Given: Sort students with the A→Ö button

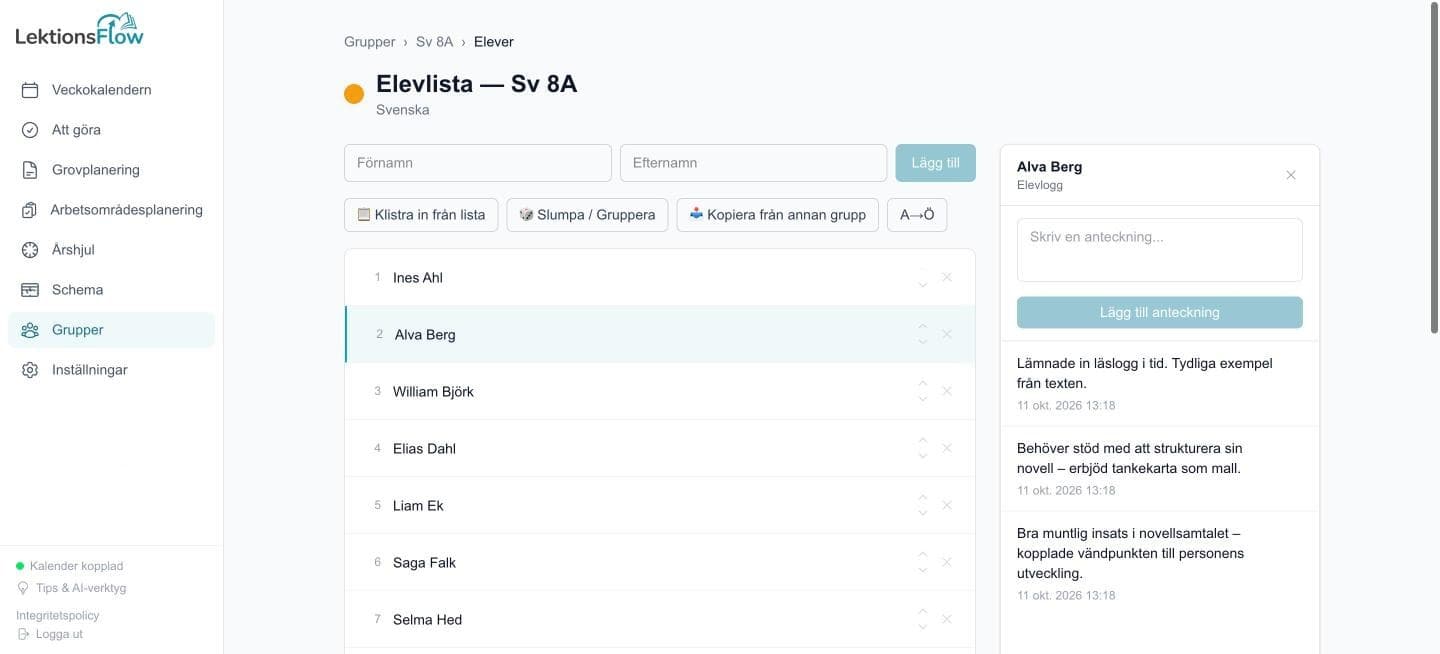Looking at the screenshot, I should tap(917, 215).
